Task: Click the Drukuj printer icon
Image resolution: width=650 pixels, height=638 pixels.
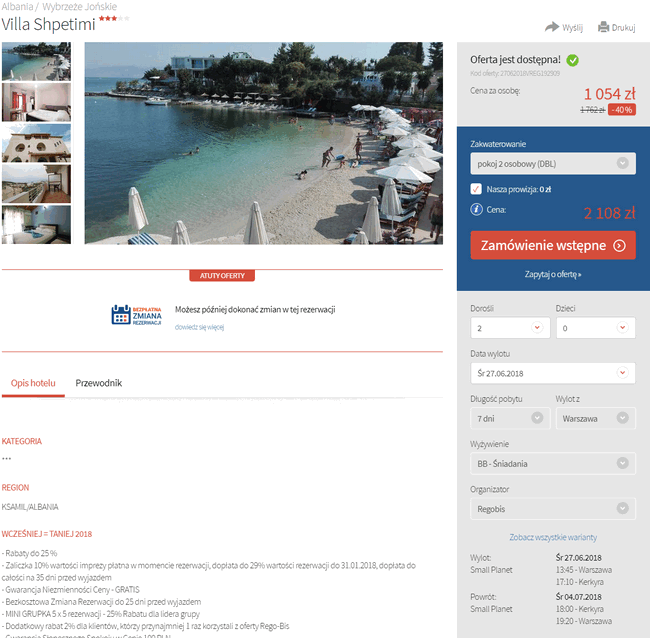Action: point(604,27)
